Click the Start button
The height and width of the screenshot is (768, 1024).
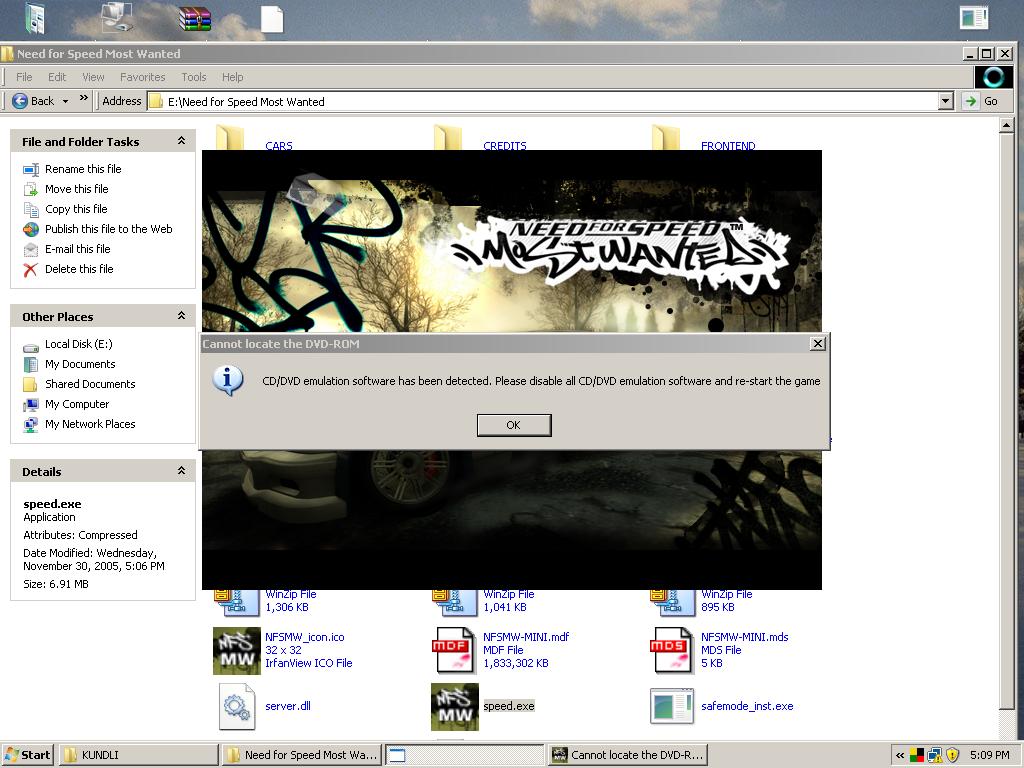27,755
